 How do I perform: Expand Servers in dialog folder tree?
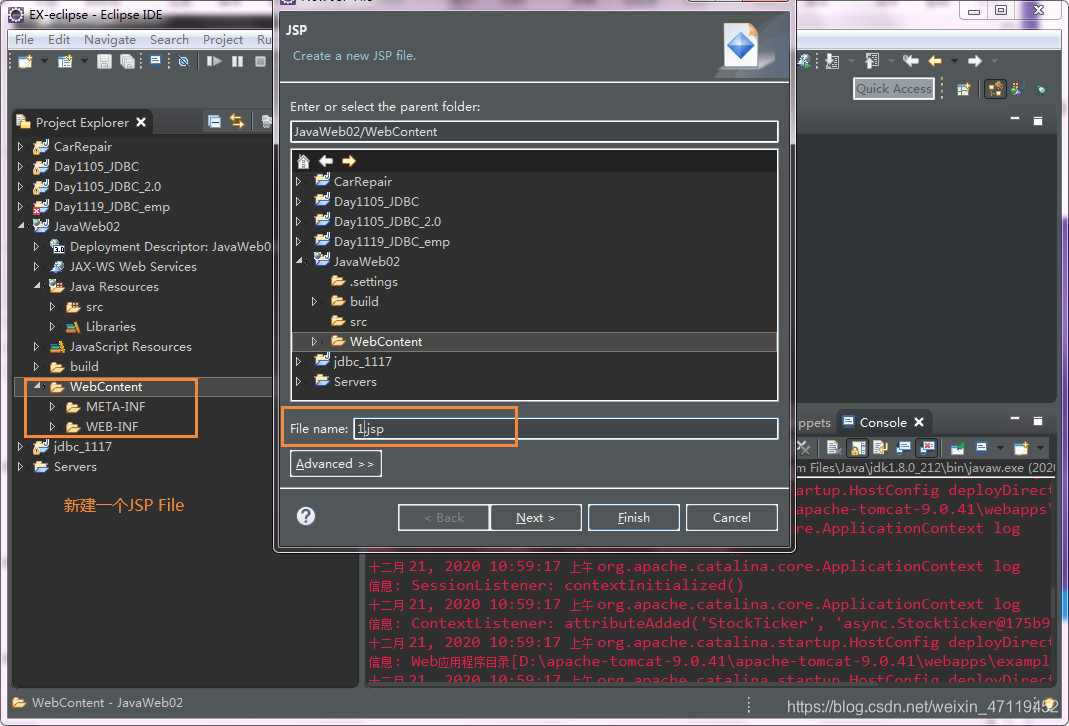[299, 381]
